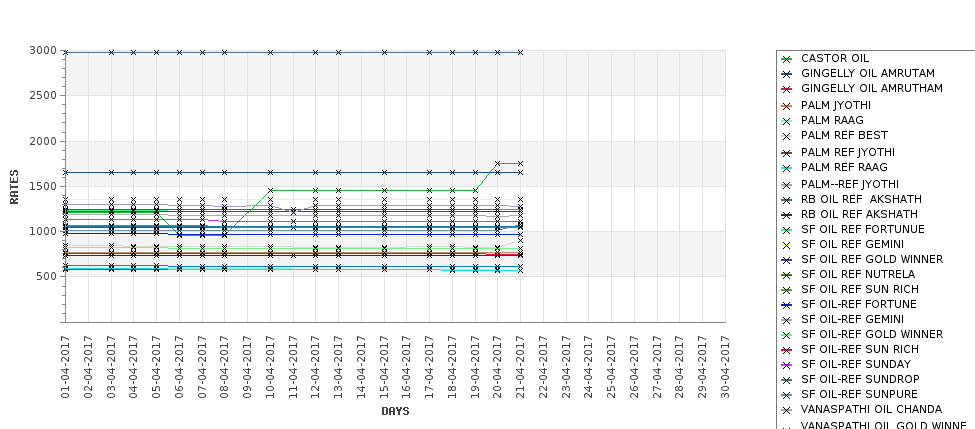Select SF OIL REF NUTRELA legend label
This screenshot has width=975, height=429.
[x=858, y=274]
